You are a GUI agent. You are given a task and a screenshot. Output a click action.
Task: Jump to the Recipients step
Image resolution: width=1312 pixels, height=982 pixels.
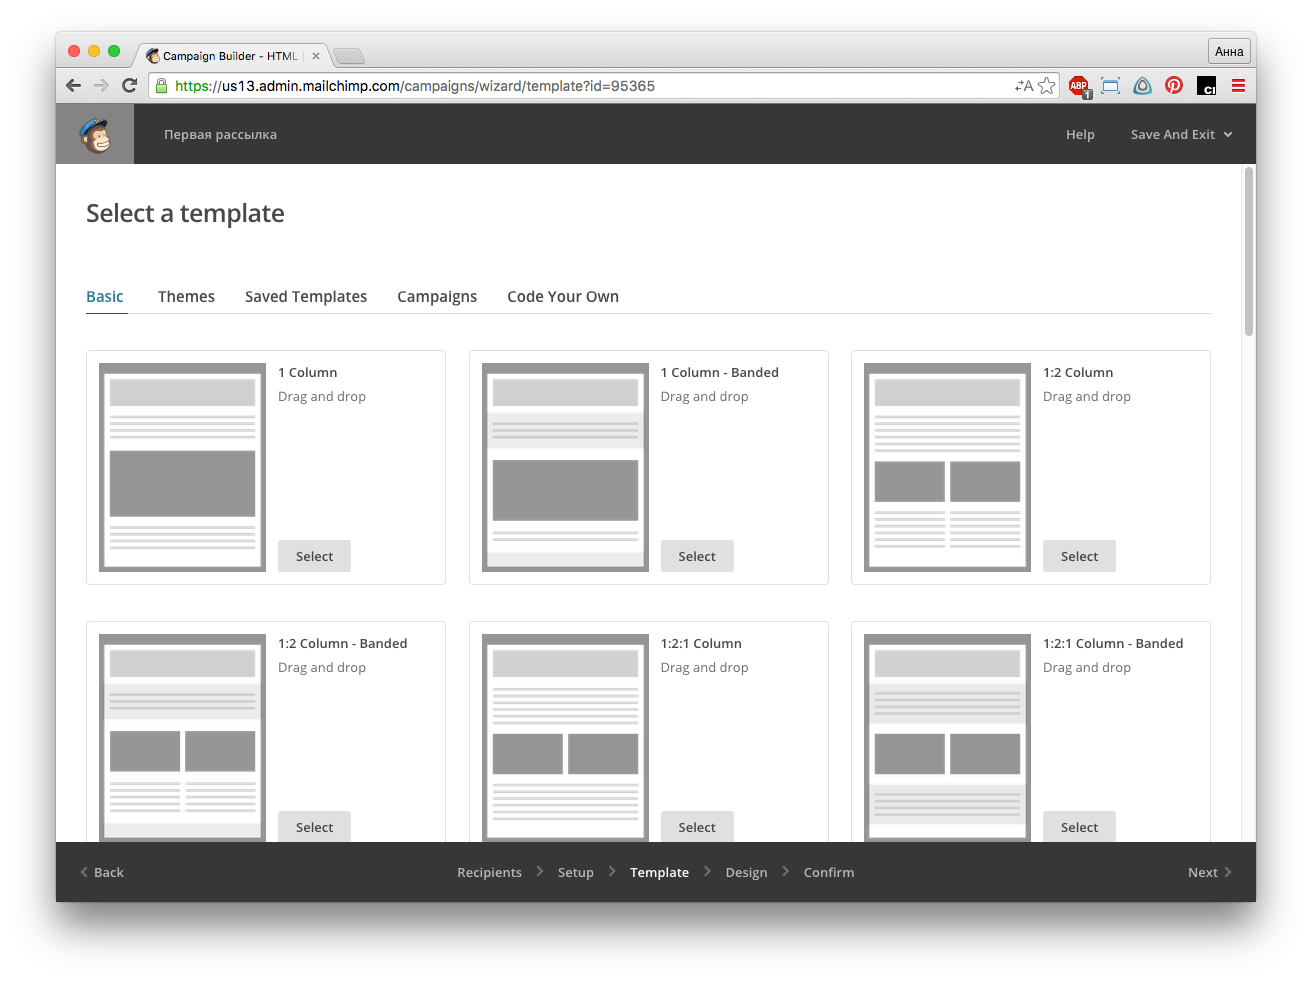tap(489, 873)
